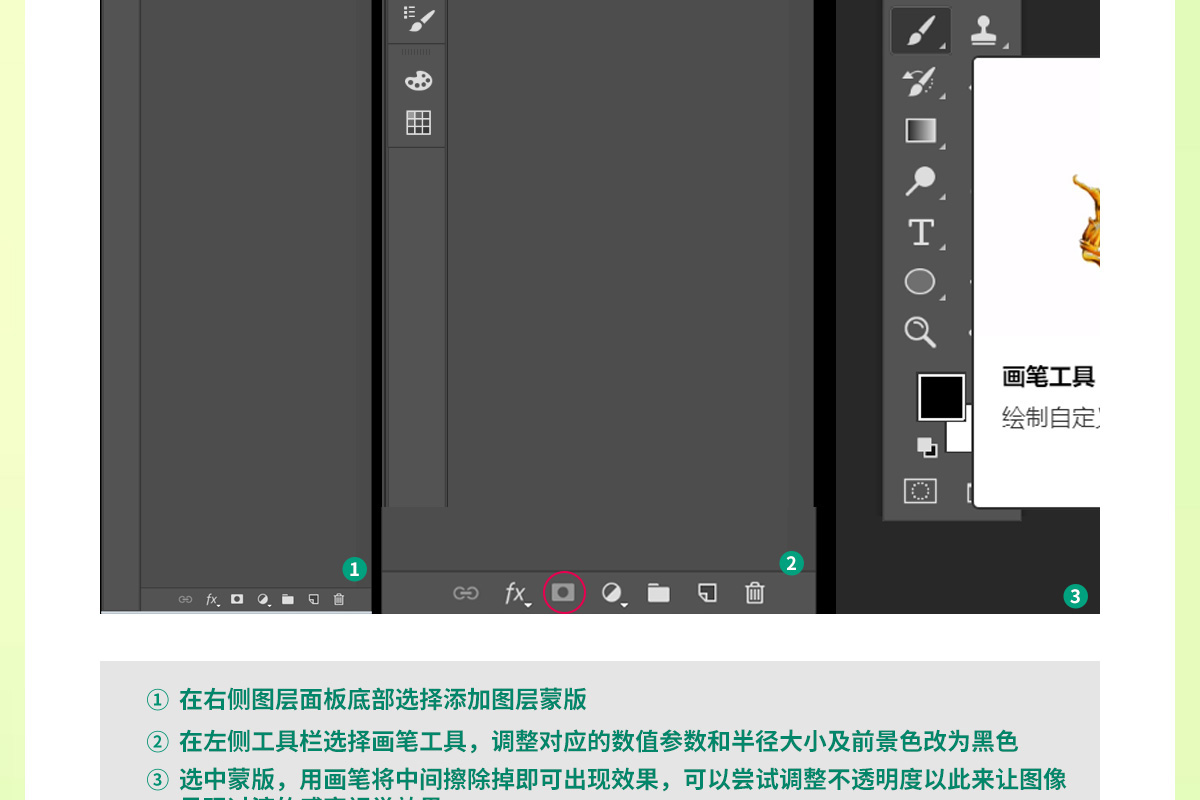
Task: Select the Brush tool in the toolbar
Action: pos(920,32)
